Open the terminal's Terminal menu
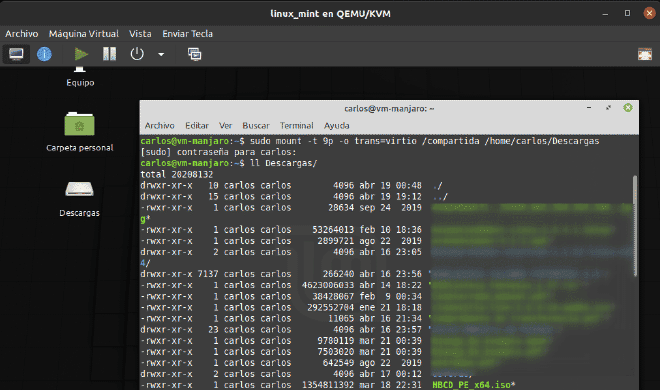This screenshot has height=390, width=660. [297, 125]
